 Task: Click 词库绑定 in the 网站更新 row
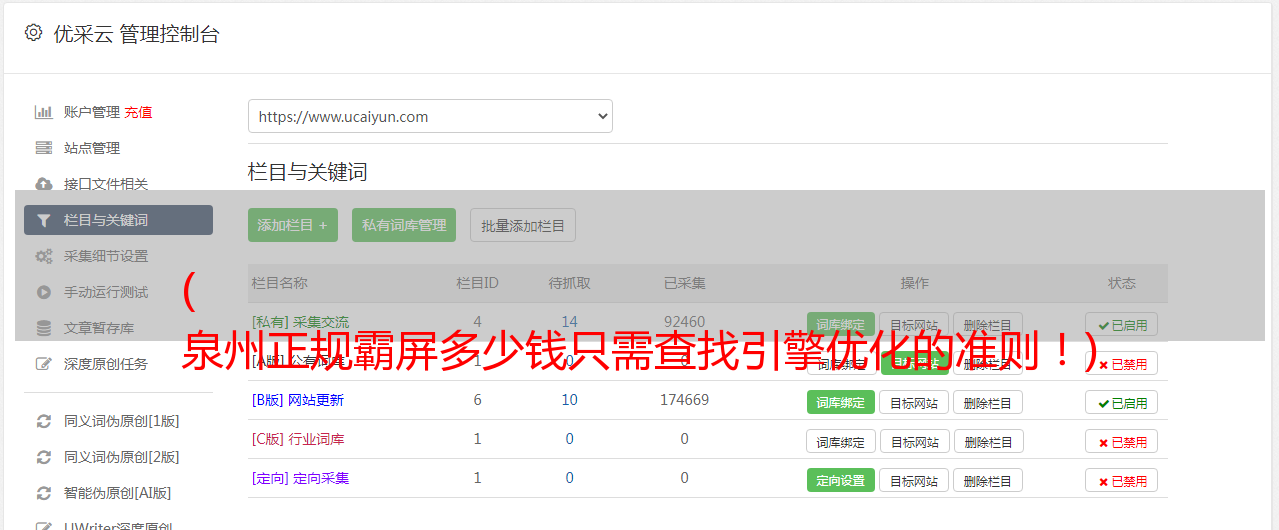[x=841, y=402]
